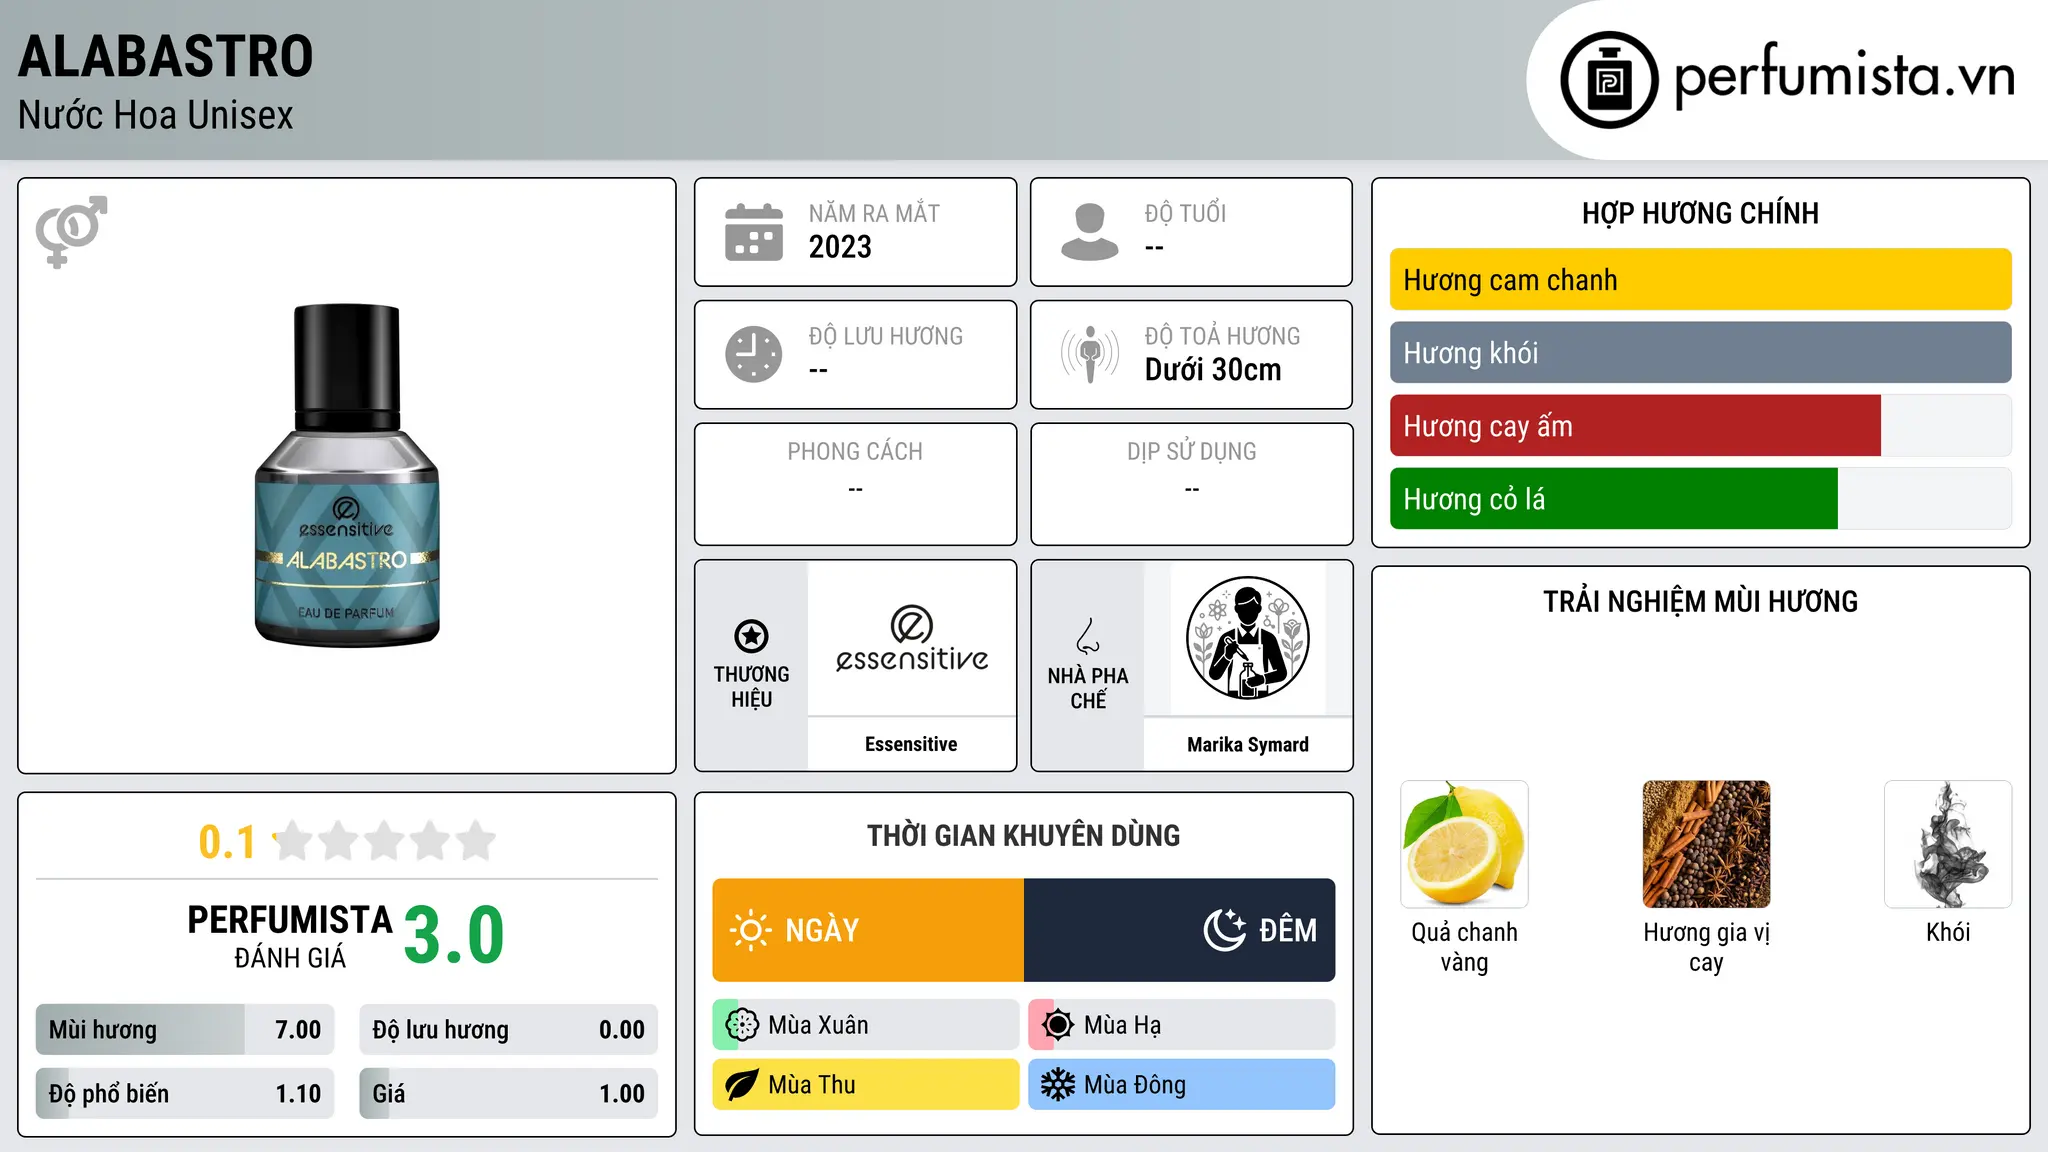Viewport: 2048px width, 1152px height.
Task: Click the star badge icon above Thương hiệu
Action: click(751, 636)
